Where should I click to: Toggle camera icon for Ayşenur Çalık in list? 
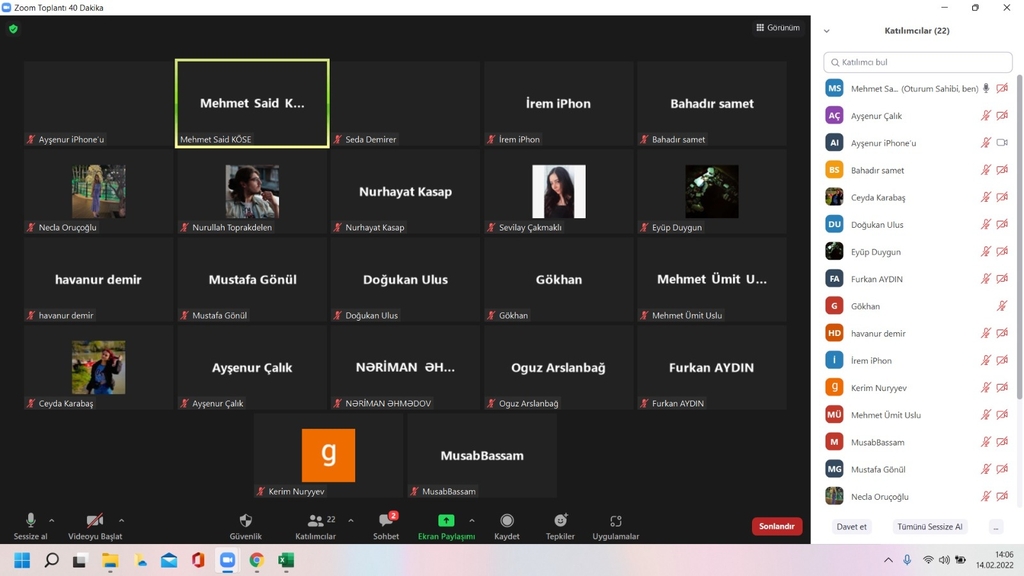(1002, 116)
